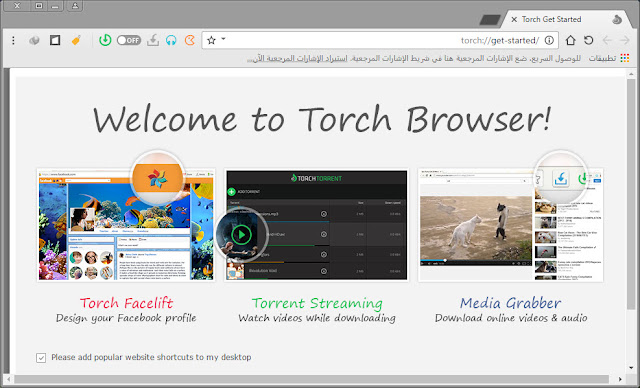Click the horizontal scrollbar left arrow
This screenshot has height=388, width=640.
pos(9,379)
